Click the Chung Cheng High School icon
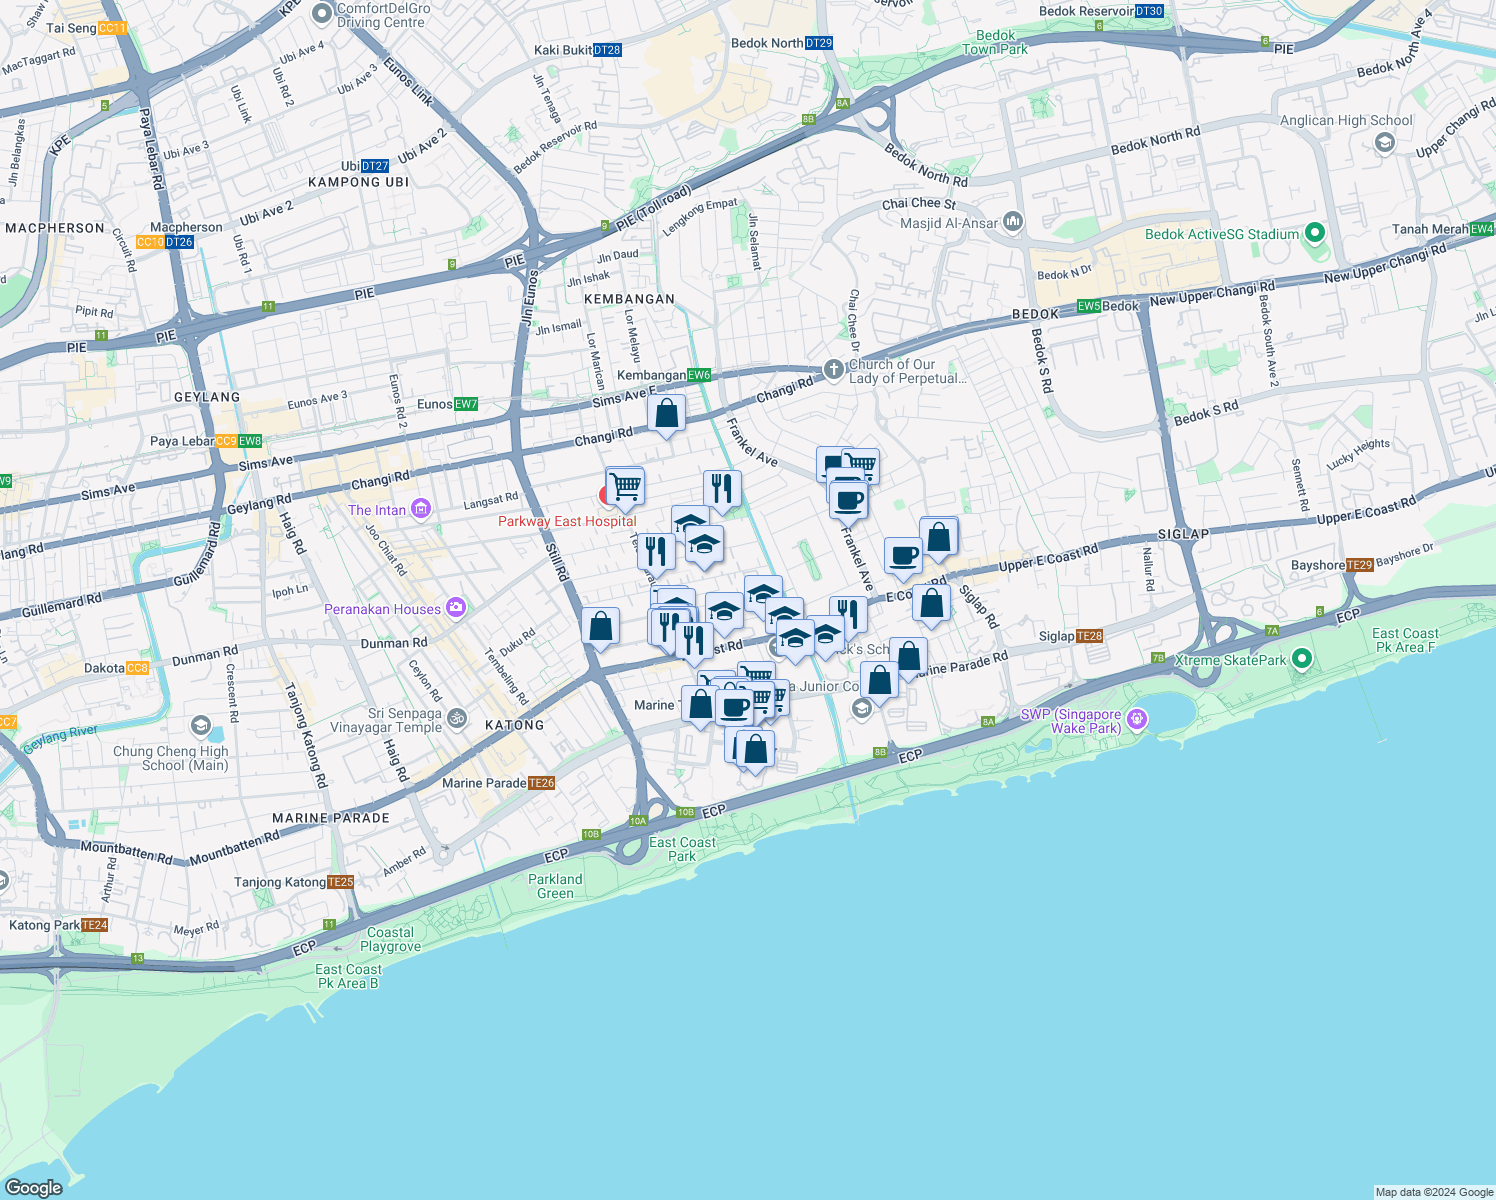The height and width of the screenshot is (1200, 1496). (201, 726)
